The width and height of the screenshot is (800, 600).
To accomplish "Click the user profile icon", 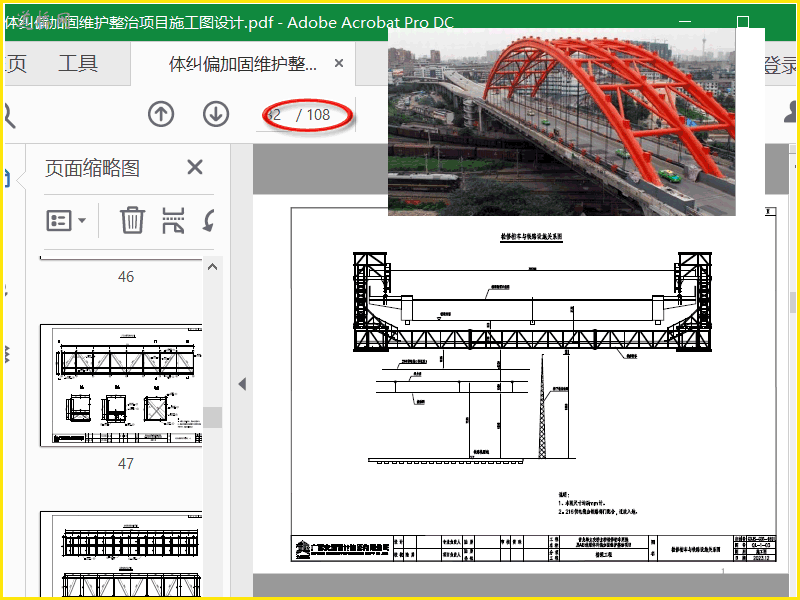I will point(791,112).
